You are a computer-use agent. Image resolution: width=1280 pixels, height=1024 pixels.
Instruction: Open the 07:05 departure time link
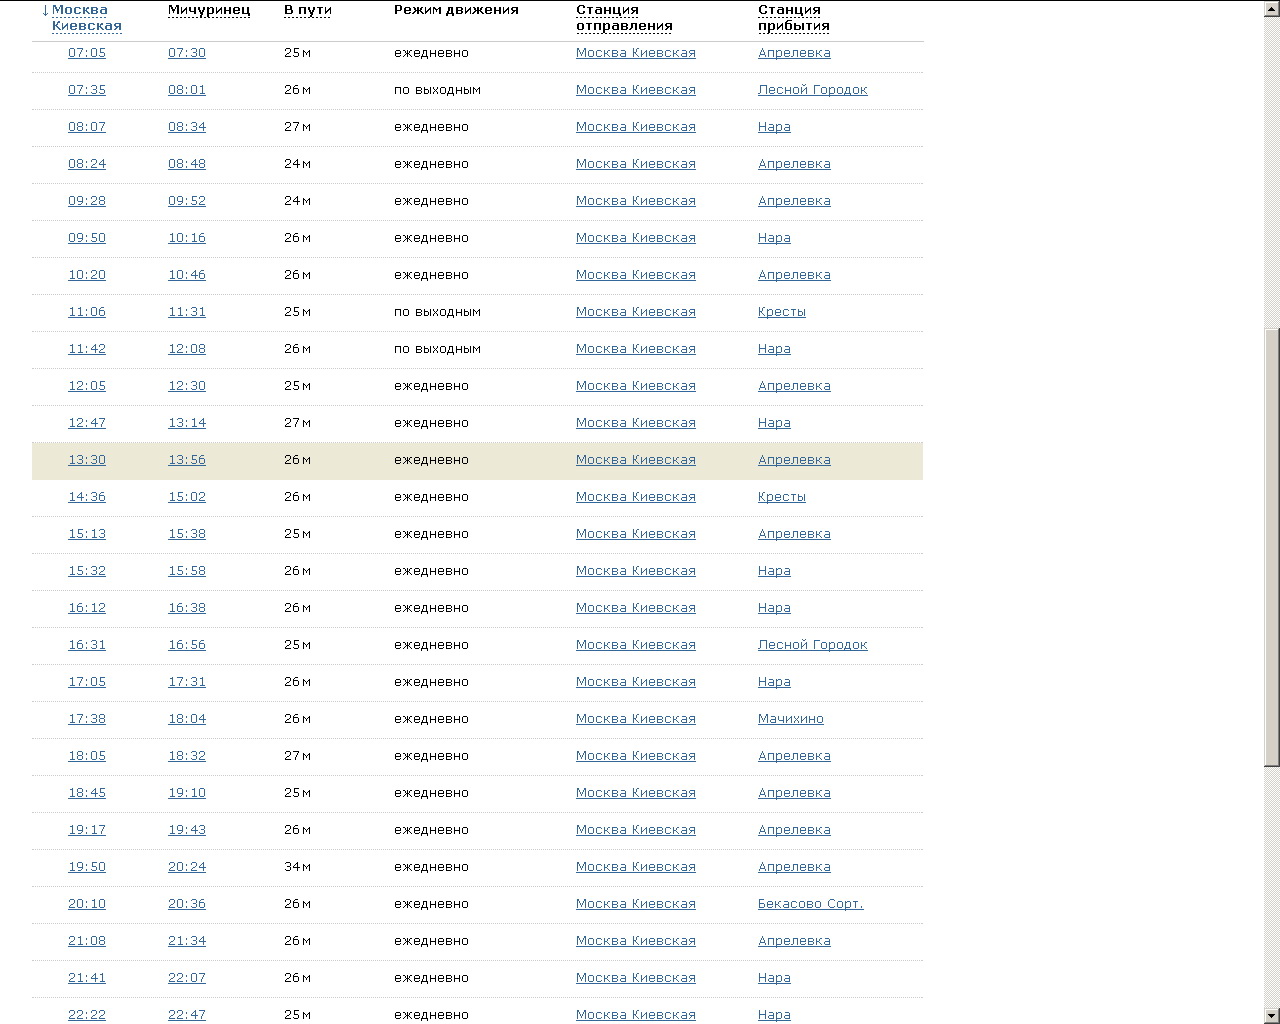click(x=87, y=53)
